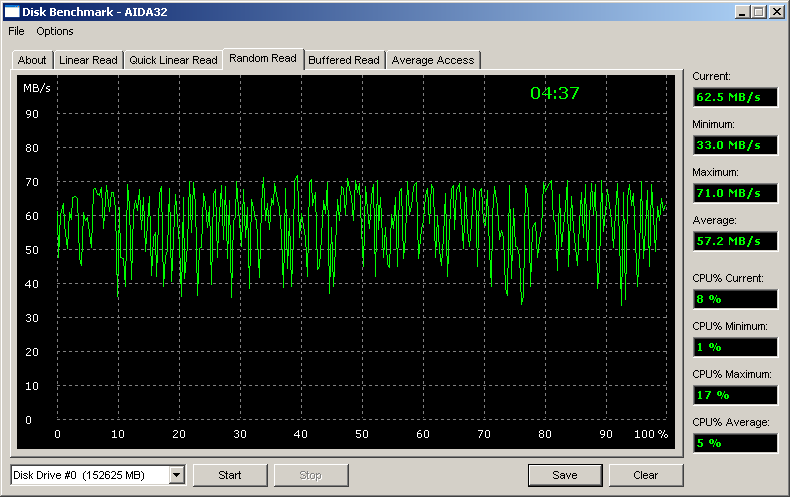Click the Start benchmark button
This screenshot has width=790, height=497.
pyautogui.click(x=230, y=475)
